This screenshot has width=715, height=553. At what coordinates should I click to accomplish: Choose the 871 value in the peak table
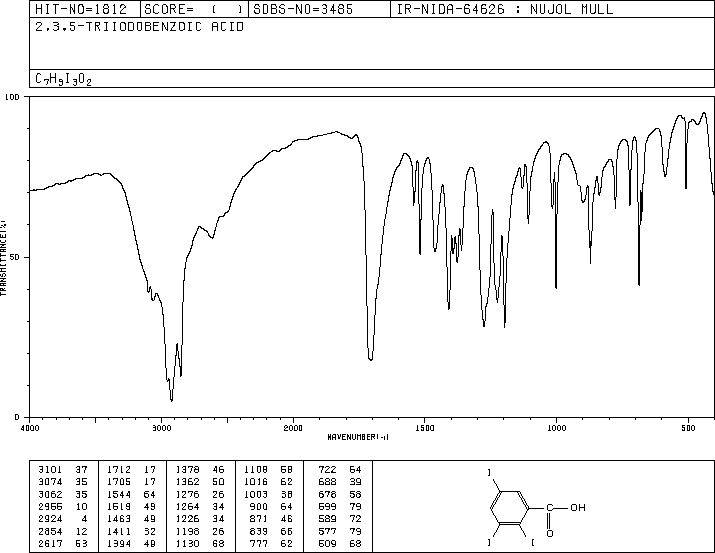[x=259, y=519]
